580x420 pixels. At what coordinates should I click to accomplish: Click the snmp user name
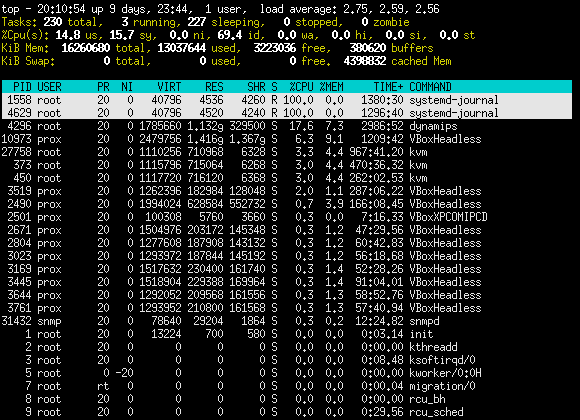click(x=49, y=321)
